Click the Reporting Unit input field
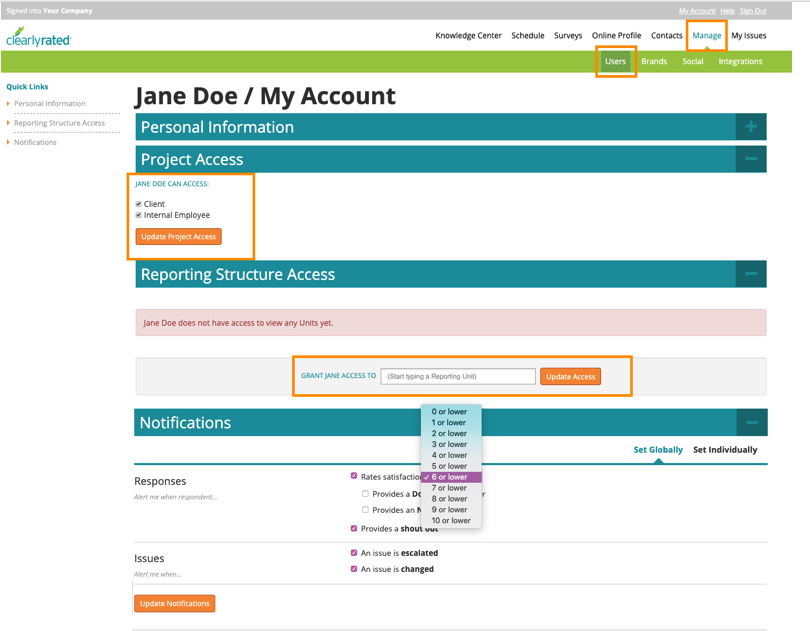The image size is (810, 631). (x=459, y=376)
